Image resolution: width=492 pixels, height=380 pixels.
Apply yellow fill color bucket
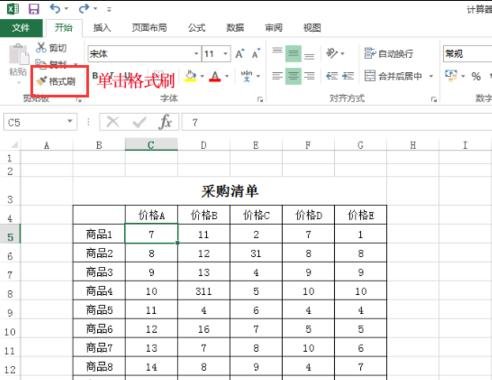click(x=191, y=76)
